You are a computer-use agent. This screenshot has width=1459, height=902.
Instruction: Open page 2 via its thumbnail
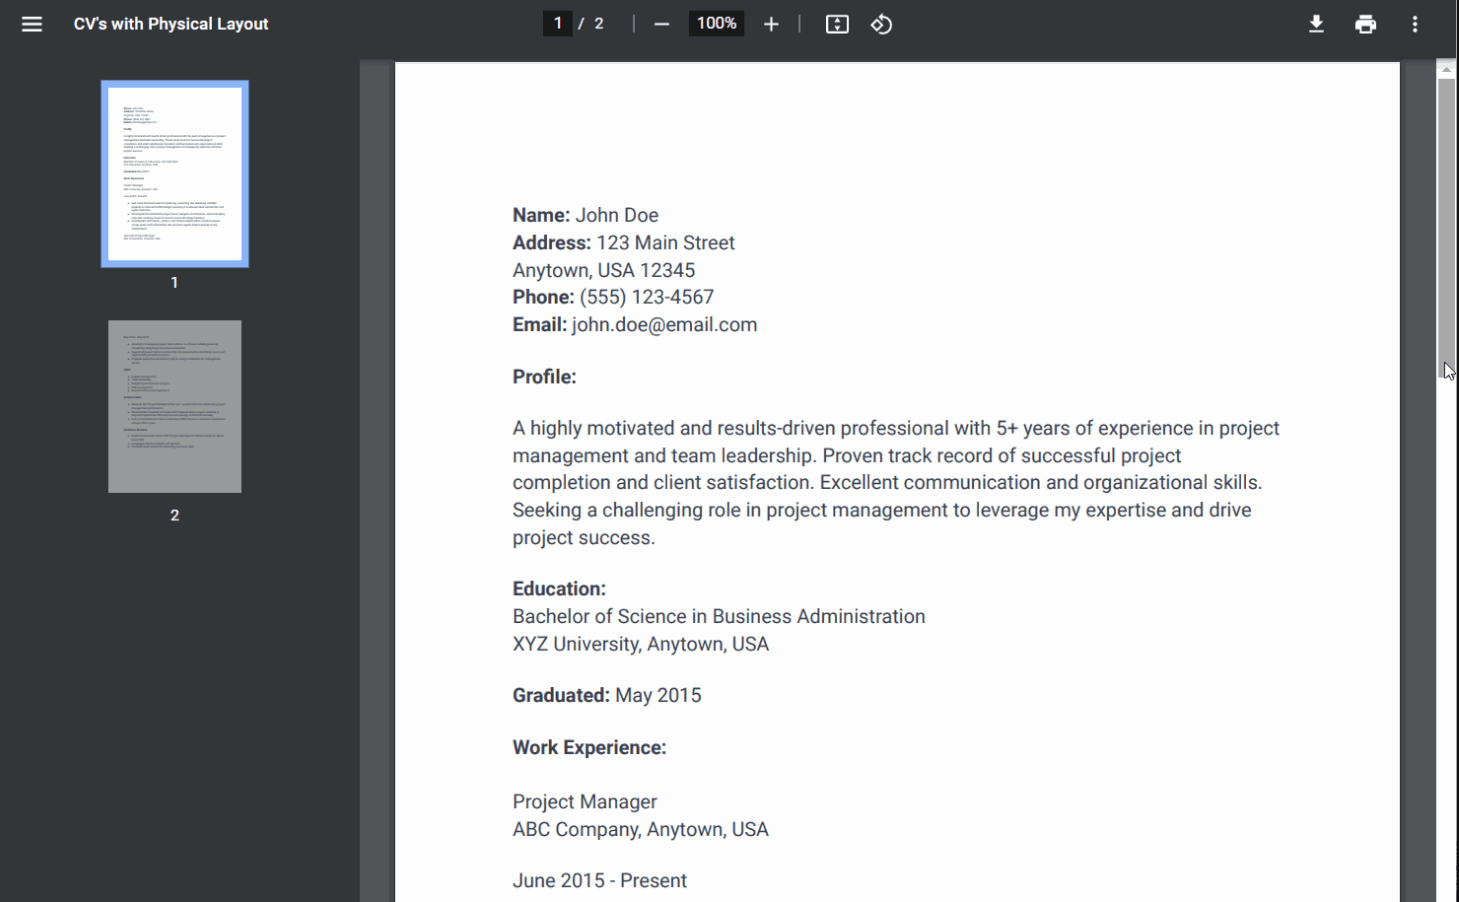coord(174,406)
